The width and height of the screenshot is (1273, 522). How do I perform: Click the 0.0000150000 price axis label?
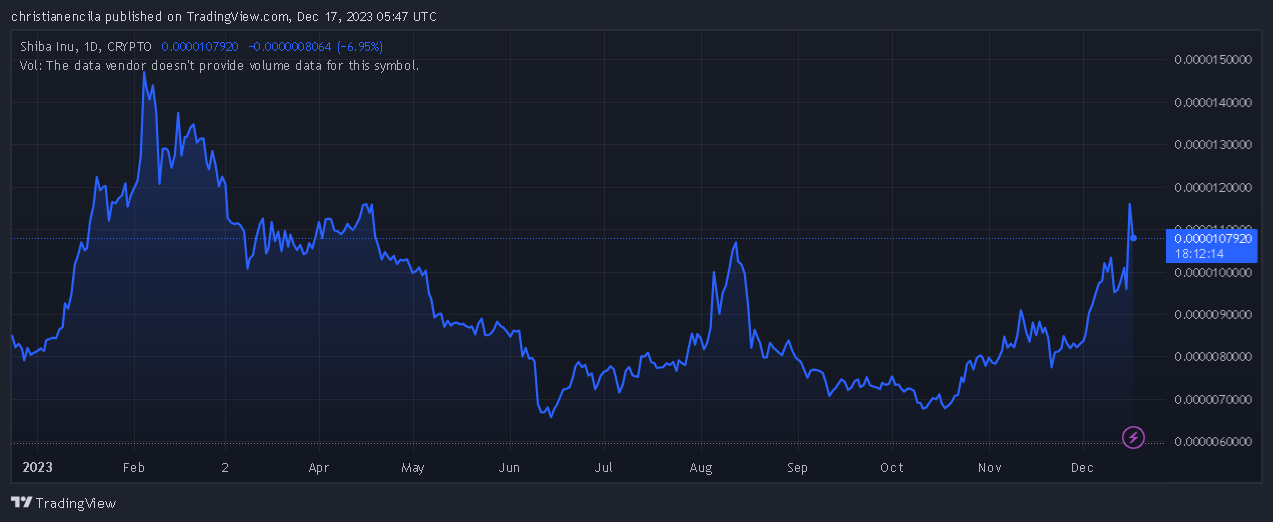[1212, 60]
